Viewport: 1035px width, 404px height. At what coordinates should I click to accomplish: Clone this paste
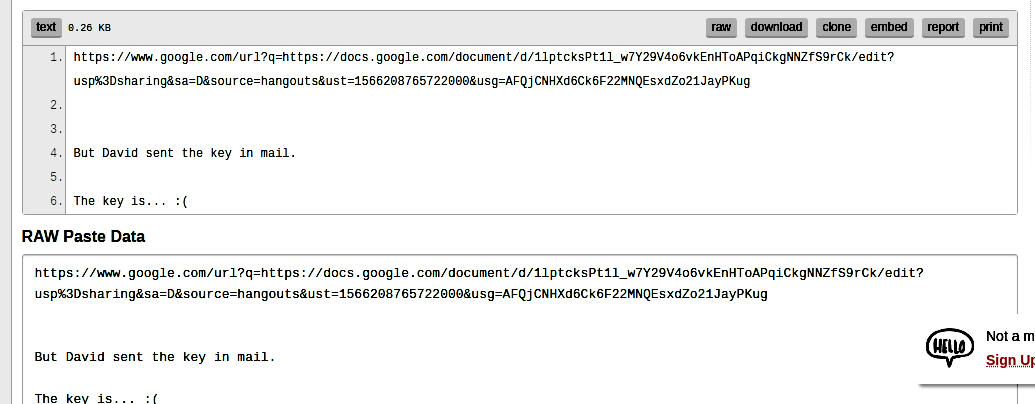point(836,27)
